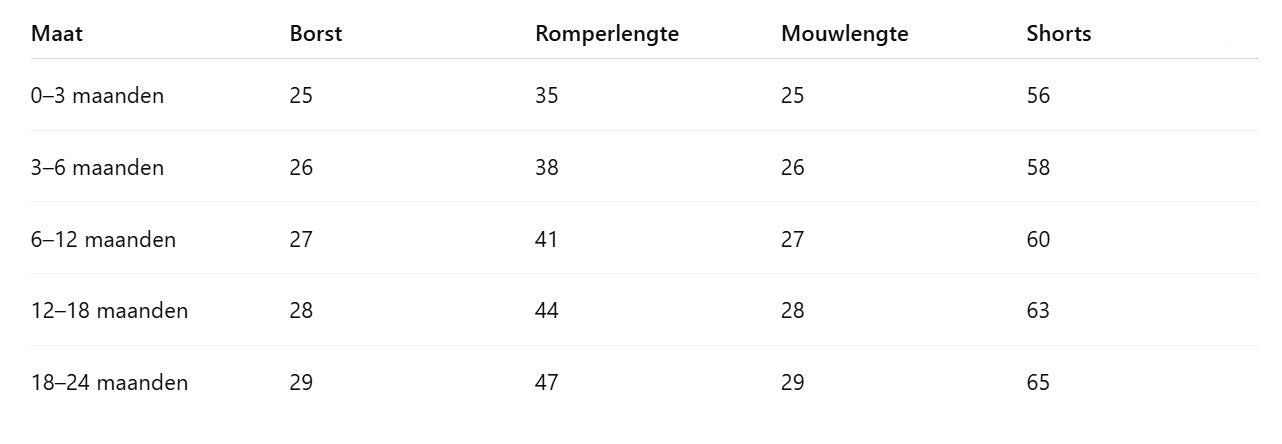
Task: Select the 18–24 maanden size label
Action: point(110,383)
